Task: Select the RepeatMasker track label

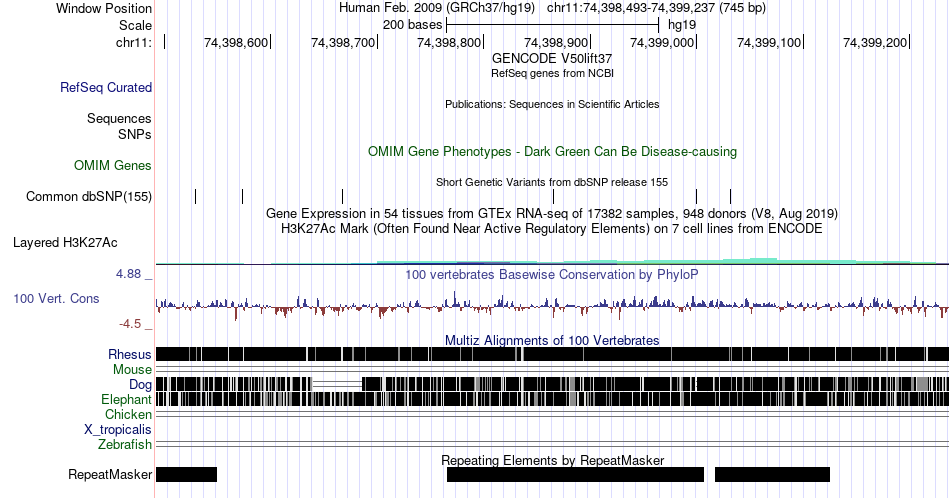Action: click(110, 474)
